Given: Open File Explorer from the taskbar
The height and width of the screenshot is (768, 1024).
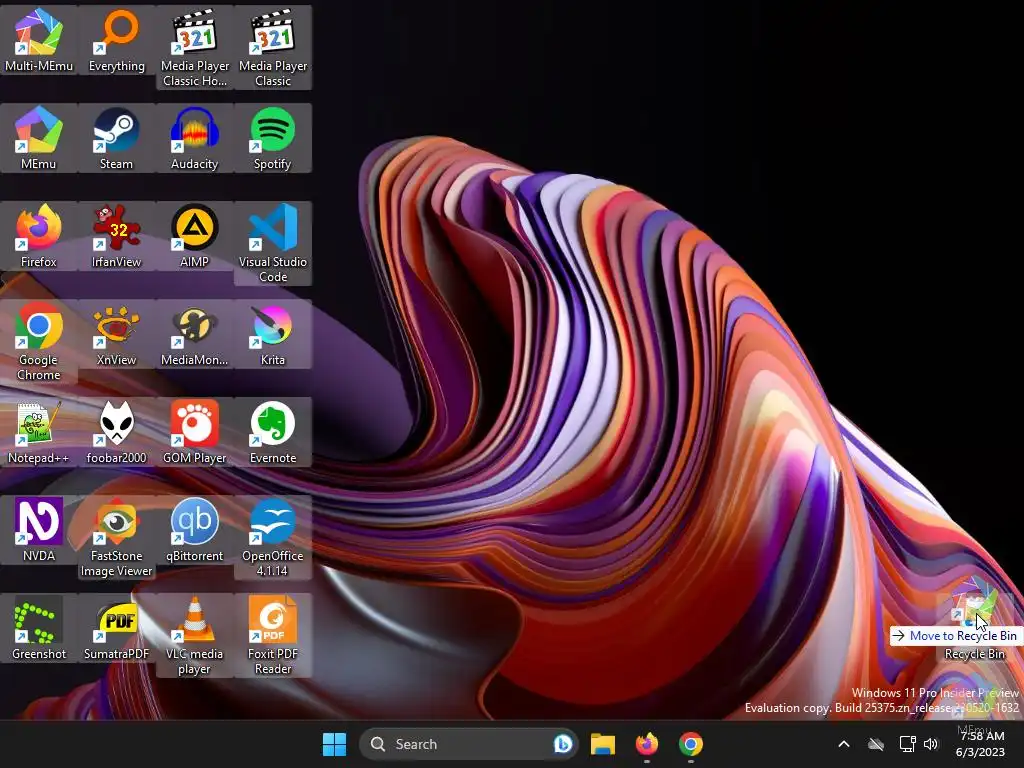Looking at the screenshot, I should (x=603, y=744).
